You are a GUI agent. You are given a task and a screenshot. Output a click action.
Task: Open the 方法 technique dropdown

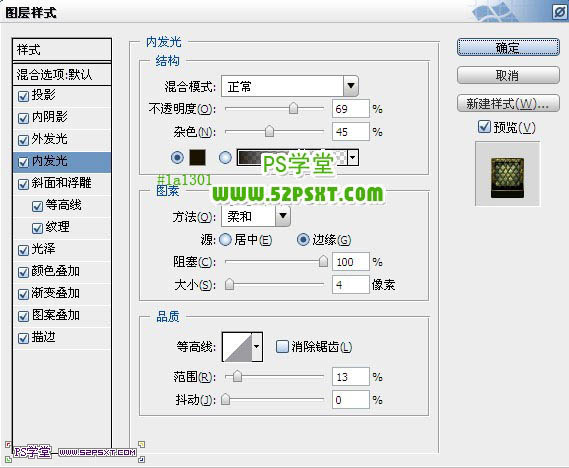[256, 217]
